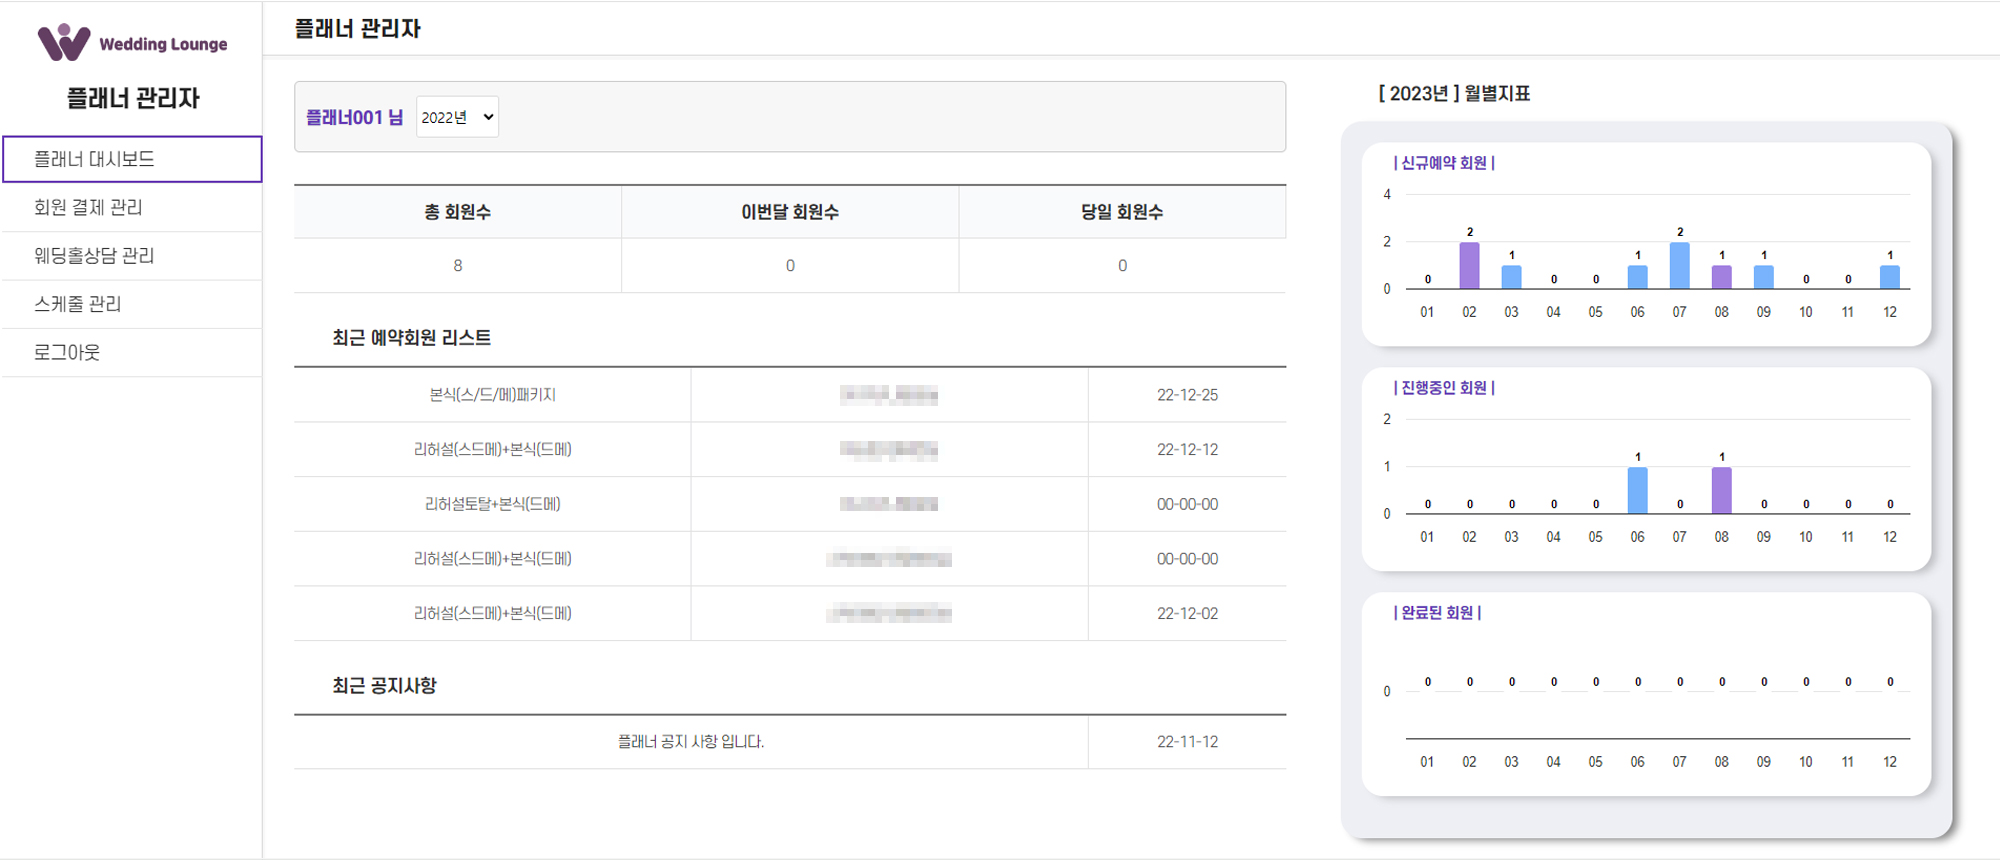Open the 본식(스/드/메)패키지 reservation row

492,395
